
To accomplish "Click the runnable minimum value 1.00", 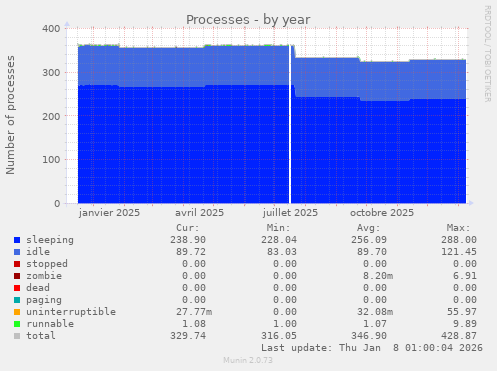I will (285, 324).
